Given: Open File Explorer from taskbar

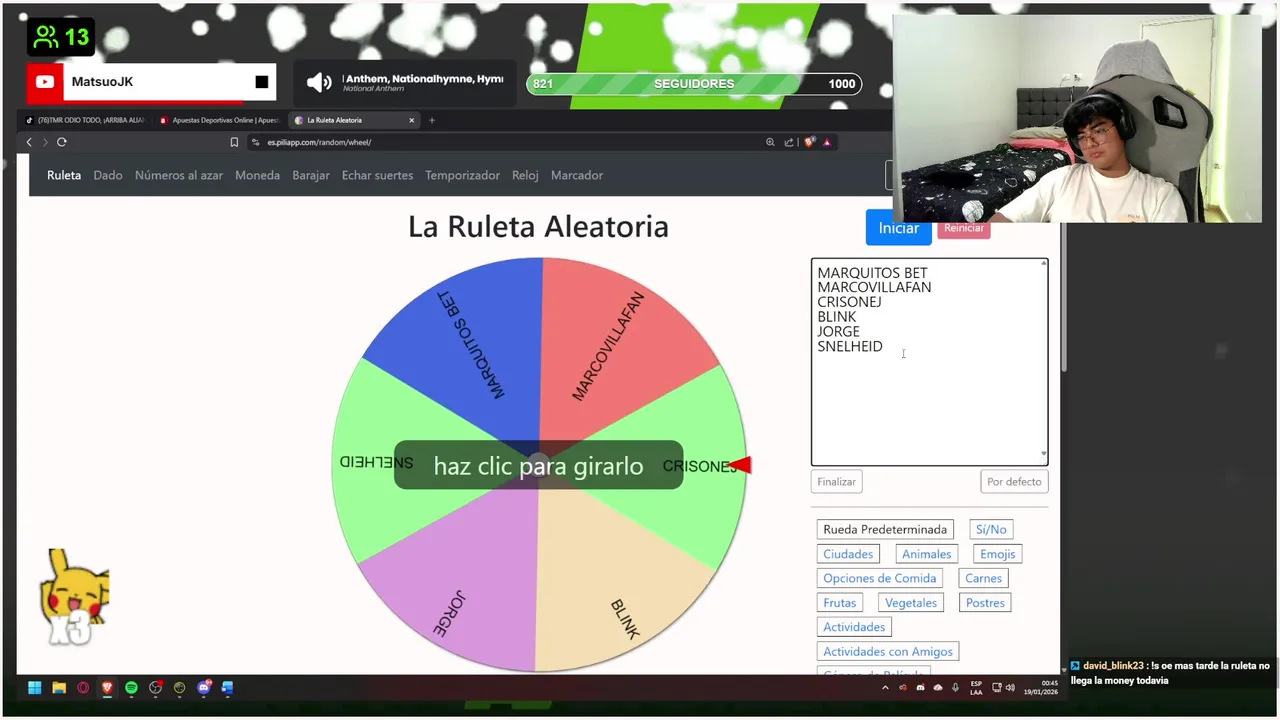Looking at the screenshot, I should pos(59,688).
